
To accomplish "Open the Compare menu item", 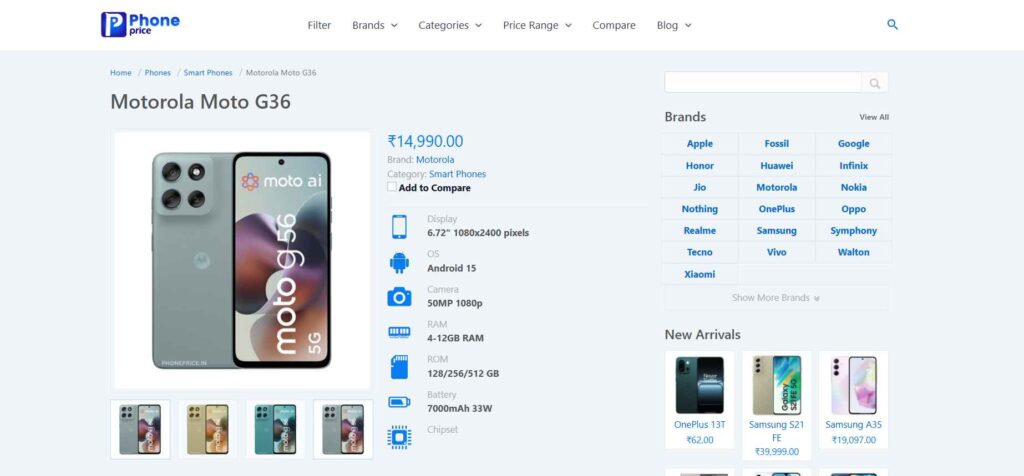I will pos(614,25).
